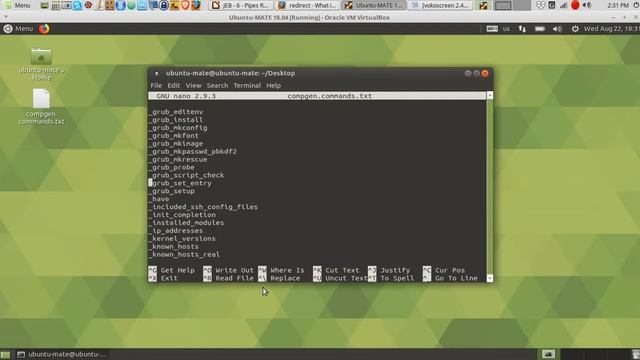Click the guest keyboard indicator icon
640x360 pixels.
[492, 29]
